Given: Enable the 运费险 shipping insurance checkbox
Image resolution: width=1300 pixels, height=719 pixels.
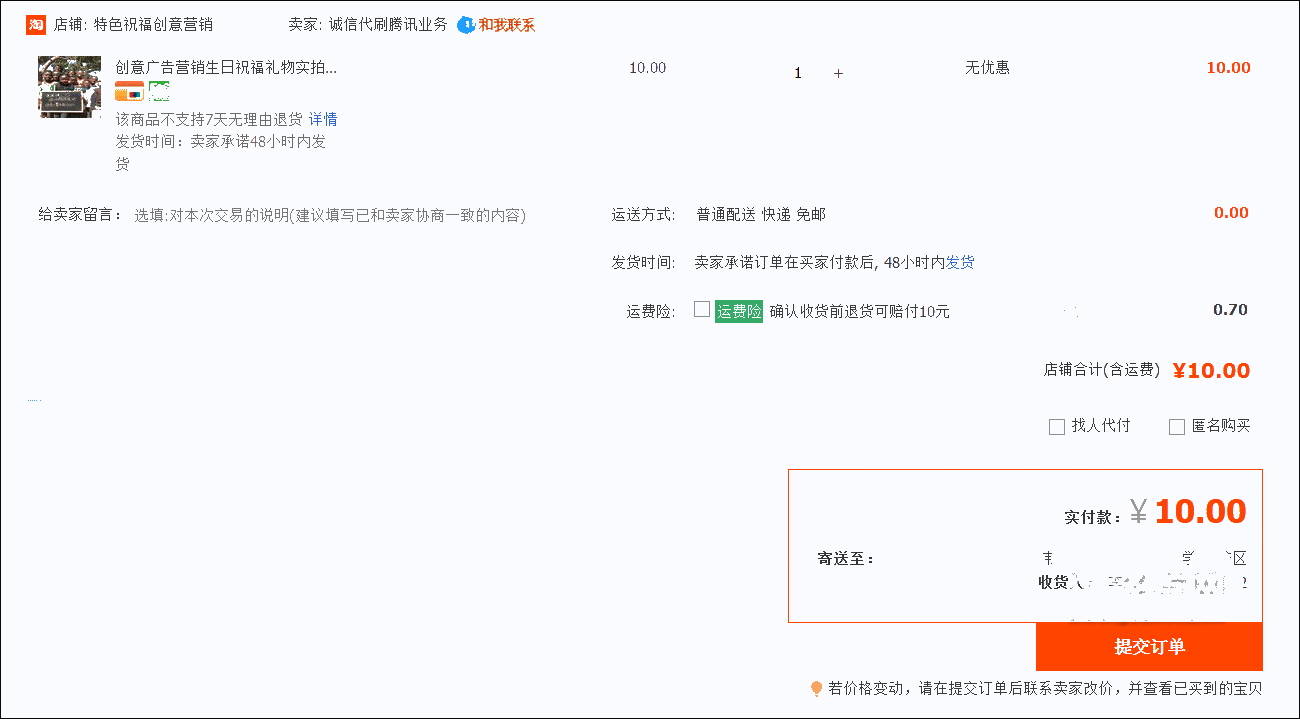Looking at the screenshot, I should [x=702, y=309].
